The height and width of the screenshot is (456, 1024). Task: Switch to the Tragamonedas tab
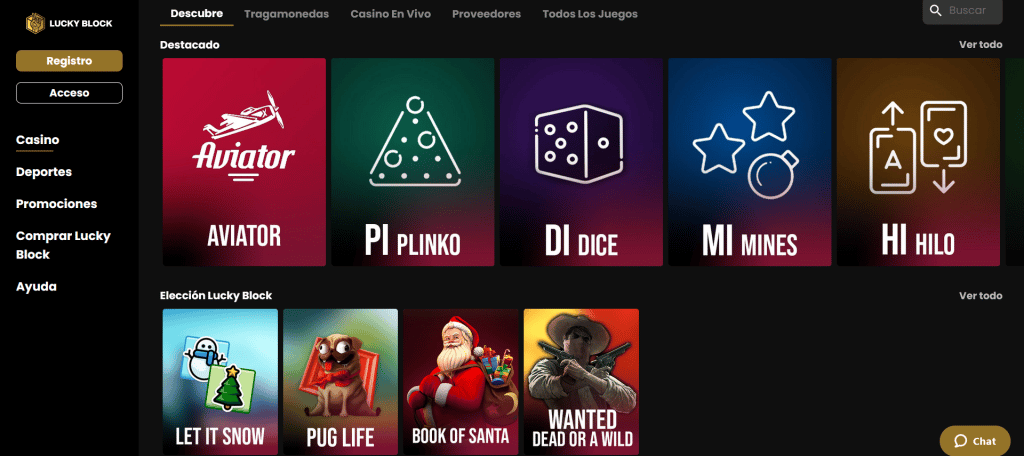pos(287,14)
